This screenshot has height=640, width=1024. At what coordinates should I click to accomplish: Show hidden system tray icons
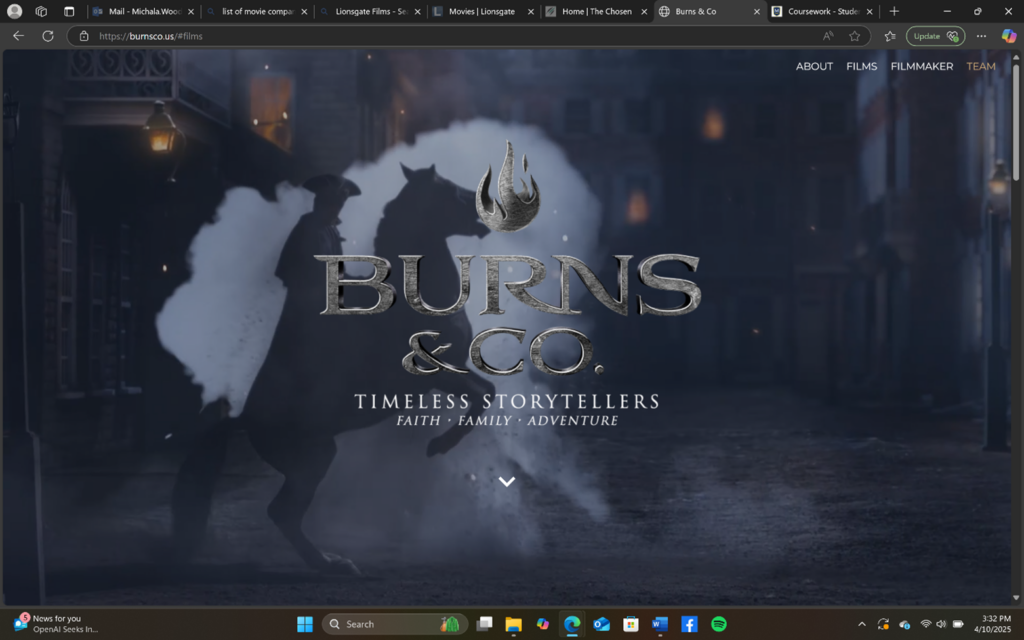[x=862, y=624]
